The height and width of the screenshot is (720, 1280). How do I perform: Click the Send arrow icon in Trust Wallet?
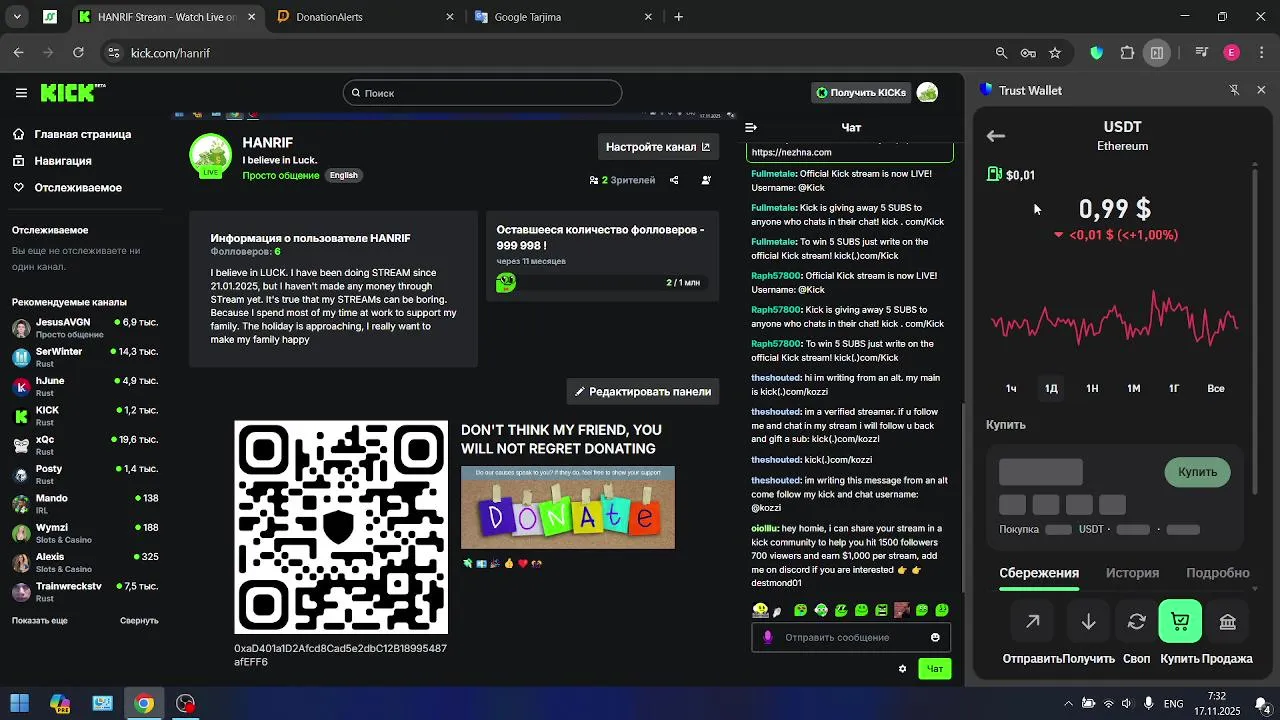click(1033, 622)
